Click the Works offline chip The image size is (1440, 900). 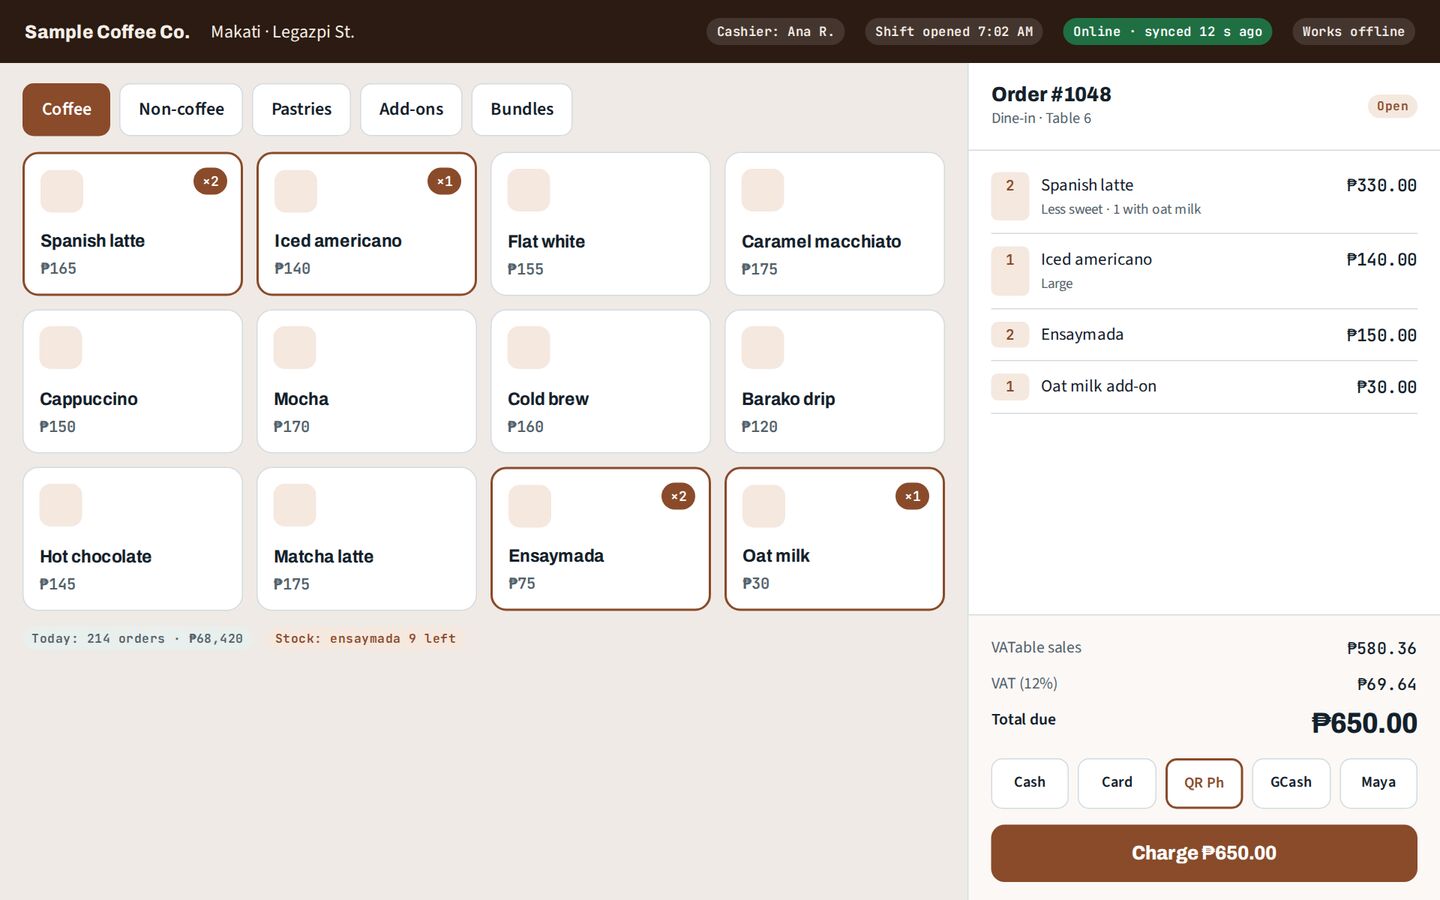(x=1353, y=32)
